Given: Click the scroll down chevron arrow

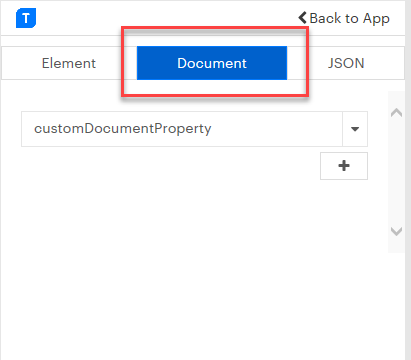Looking at the screenshot, I should click(396, 231).
